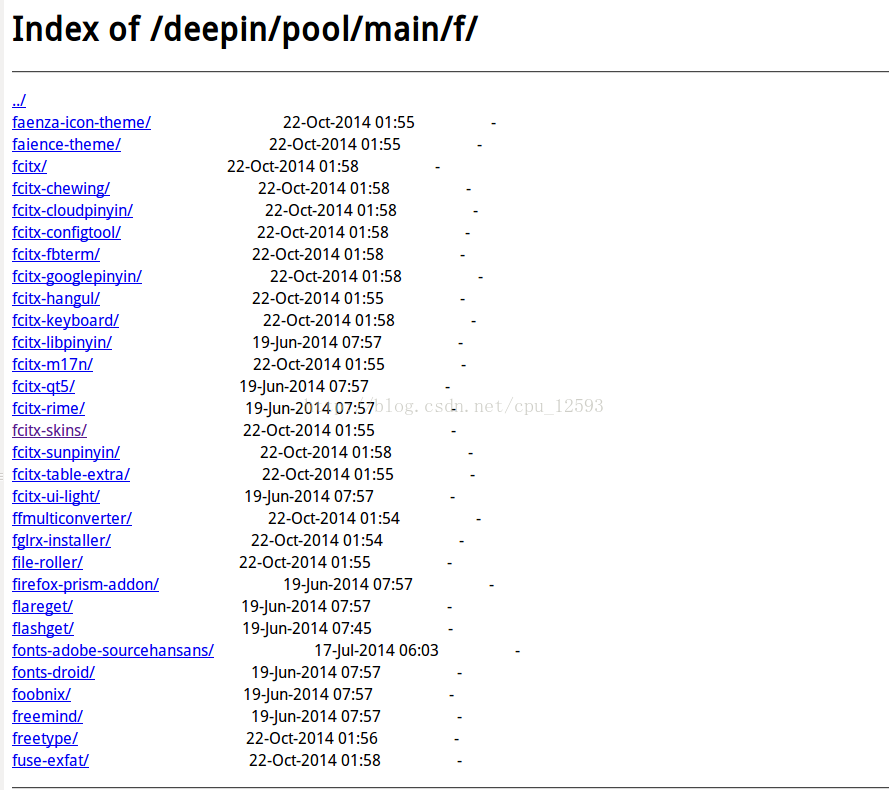This screenshot has height=790, width=889.
Task: Select the date beside fuse-exfat
Action: click(315, 761)
